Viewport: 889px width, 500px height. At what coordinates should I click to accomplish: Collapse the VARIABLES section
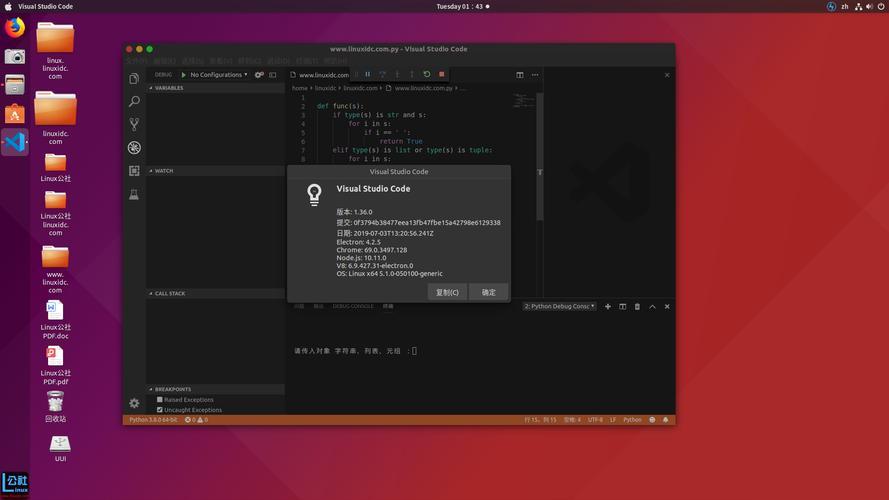[215, 88]
